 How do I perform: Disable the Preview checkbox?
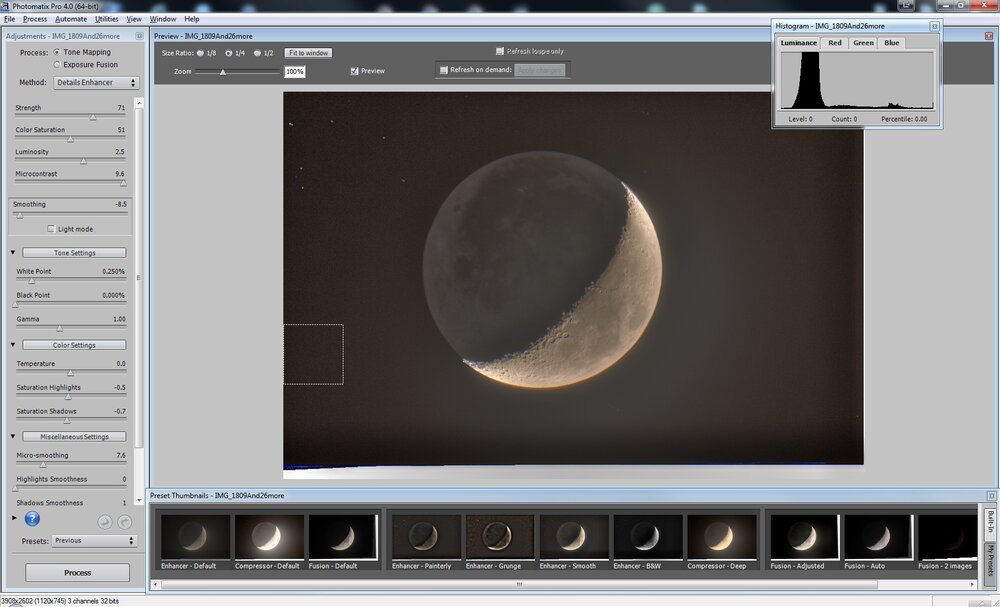coord(354,71)
